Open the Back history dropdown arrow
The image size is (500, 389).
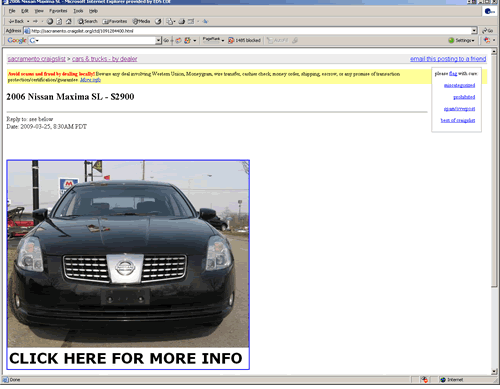click(28, 21)
